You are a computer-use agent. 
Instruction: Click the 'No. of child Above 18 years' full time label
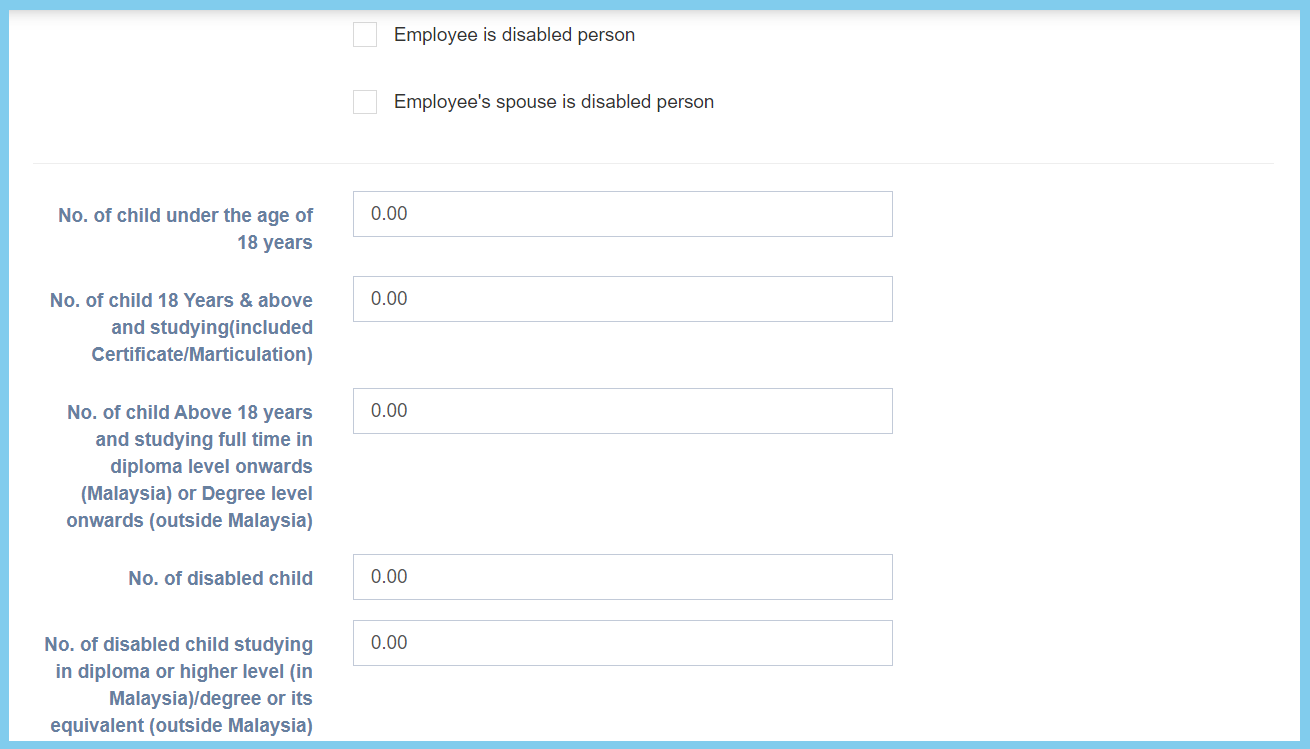coord(189,466)
